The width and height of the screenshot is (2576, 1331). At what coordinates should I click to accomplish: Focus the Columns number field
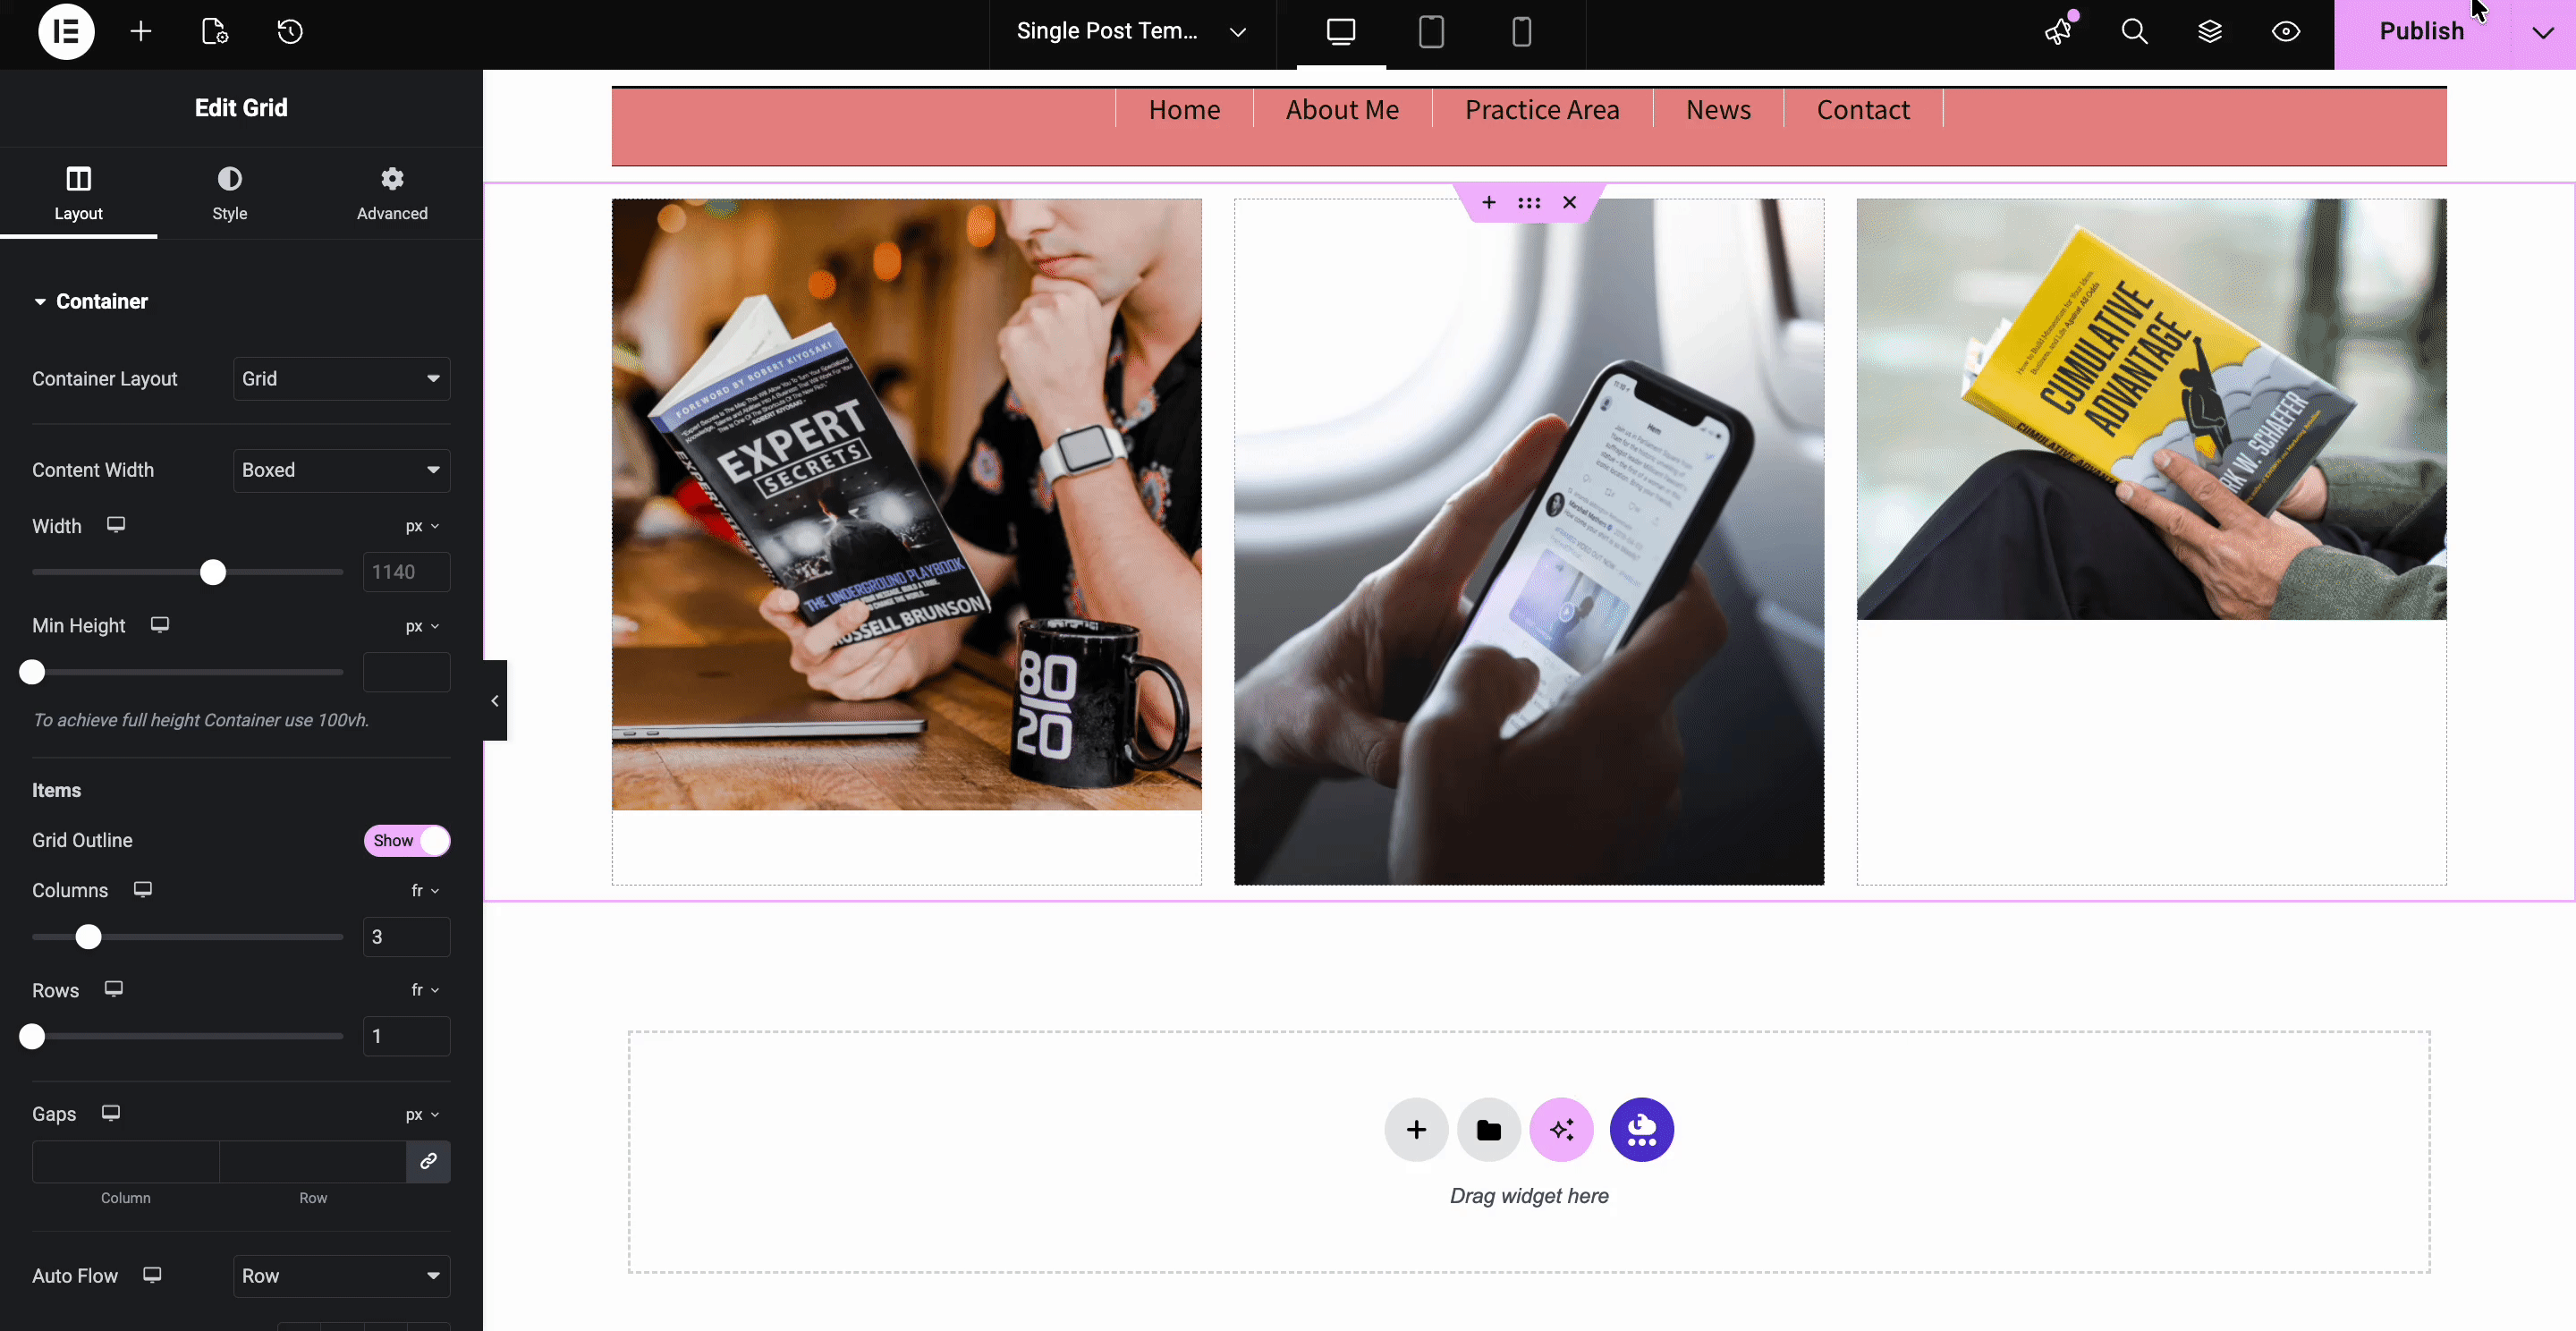pos(407,937)
